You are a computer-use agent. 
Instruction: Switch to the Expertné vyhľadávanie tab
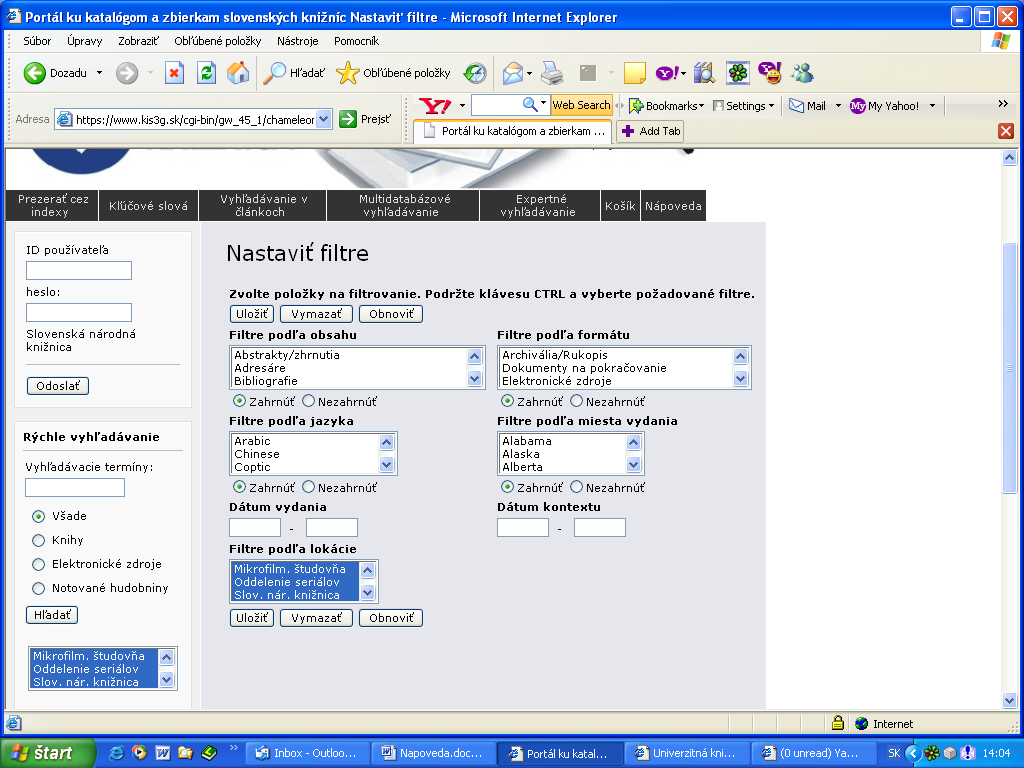[x=540, y=205]
